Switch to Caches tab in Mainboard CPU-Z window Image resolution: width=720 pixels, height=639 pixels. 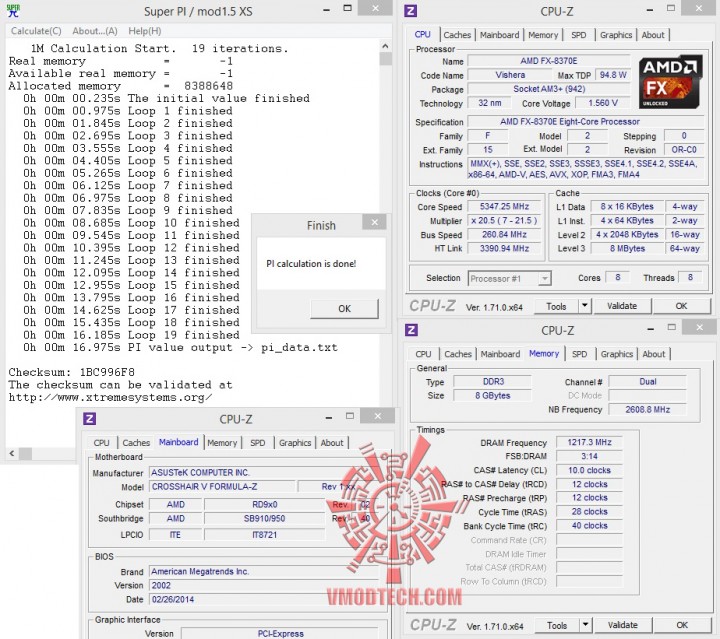click(x=136, y=443)
